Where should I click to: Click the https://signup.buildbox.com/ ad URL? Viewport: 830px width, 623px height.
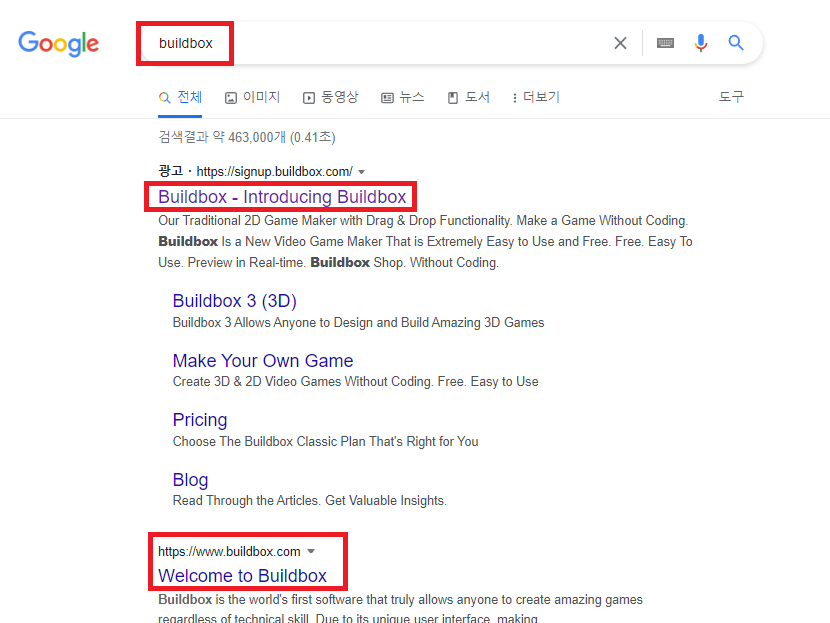274,171
